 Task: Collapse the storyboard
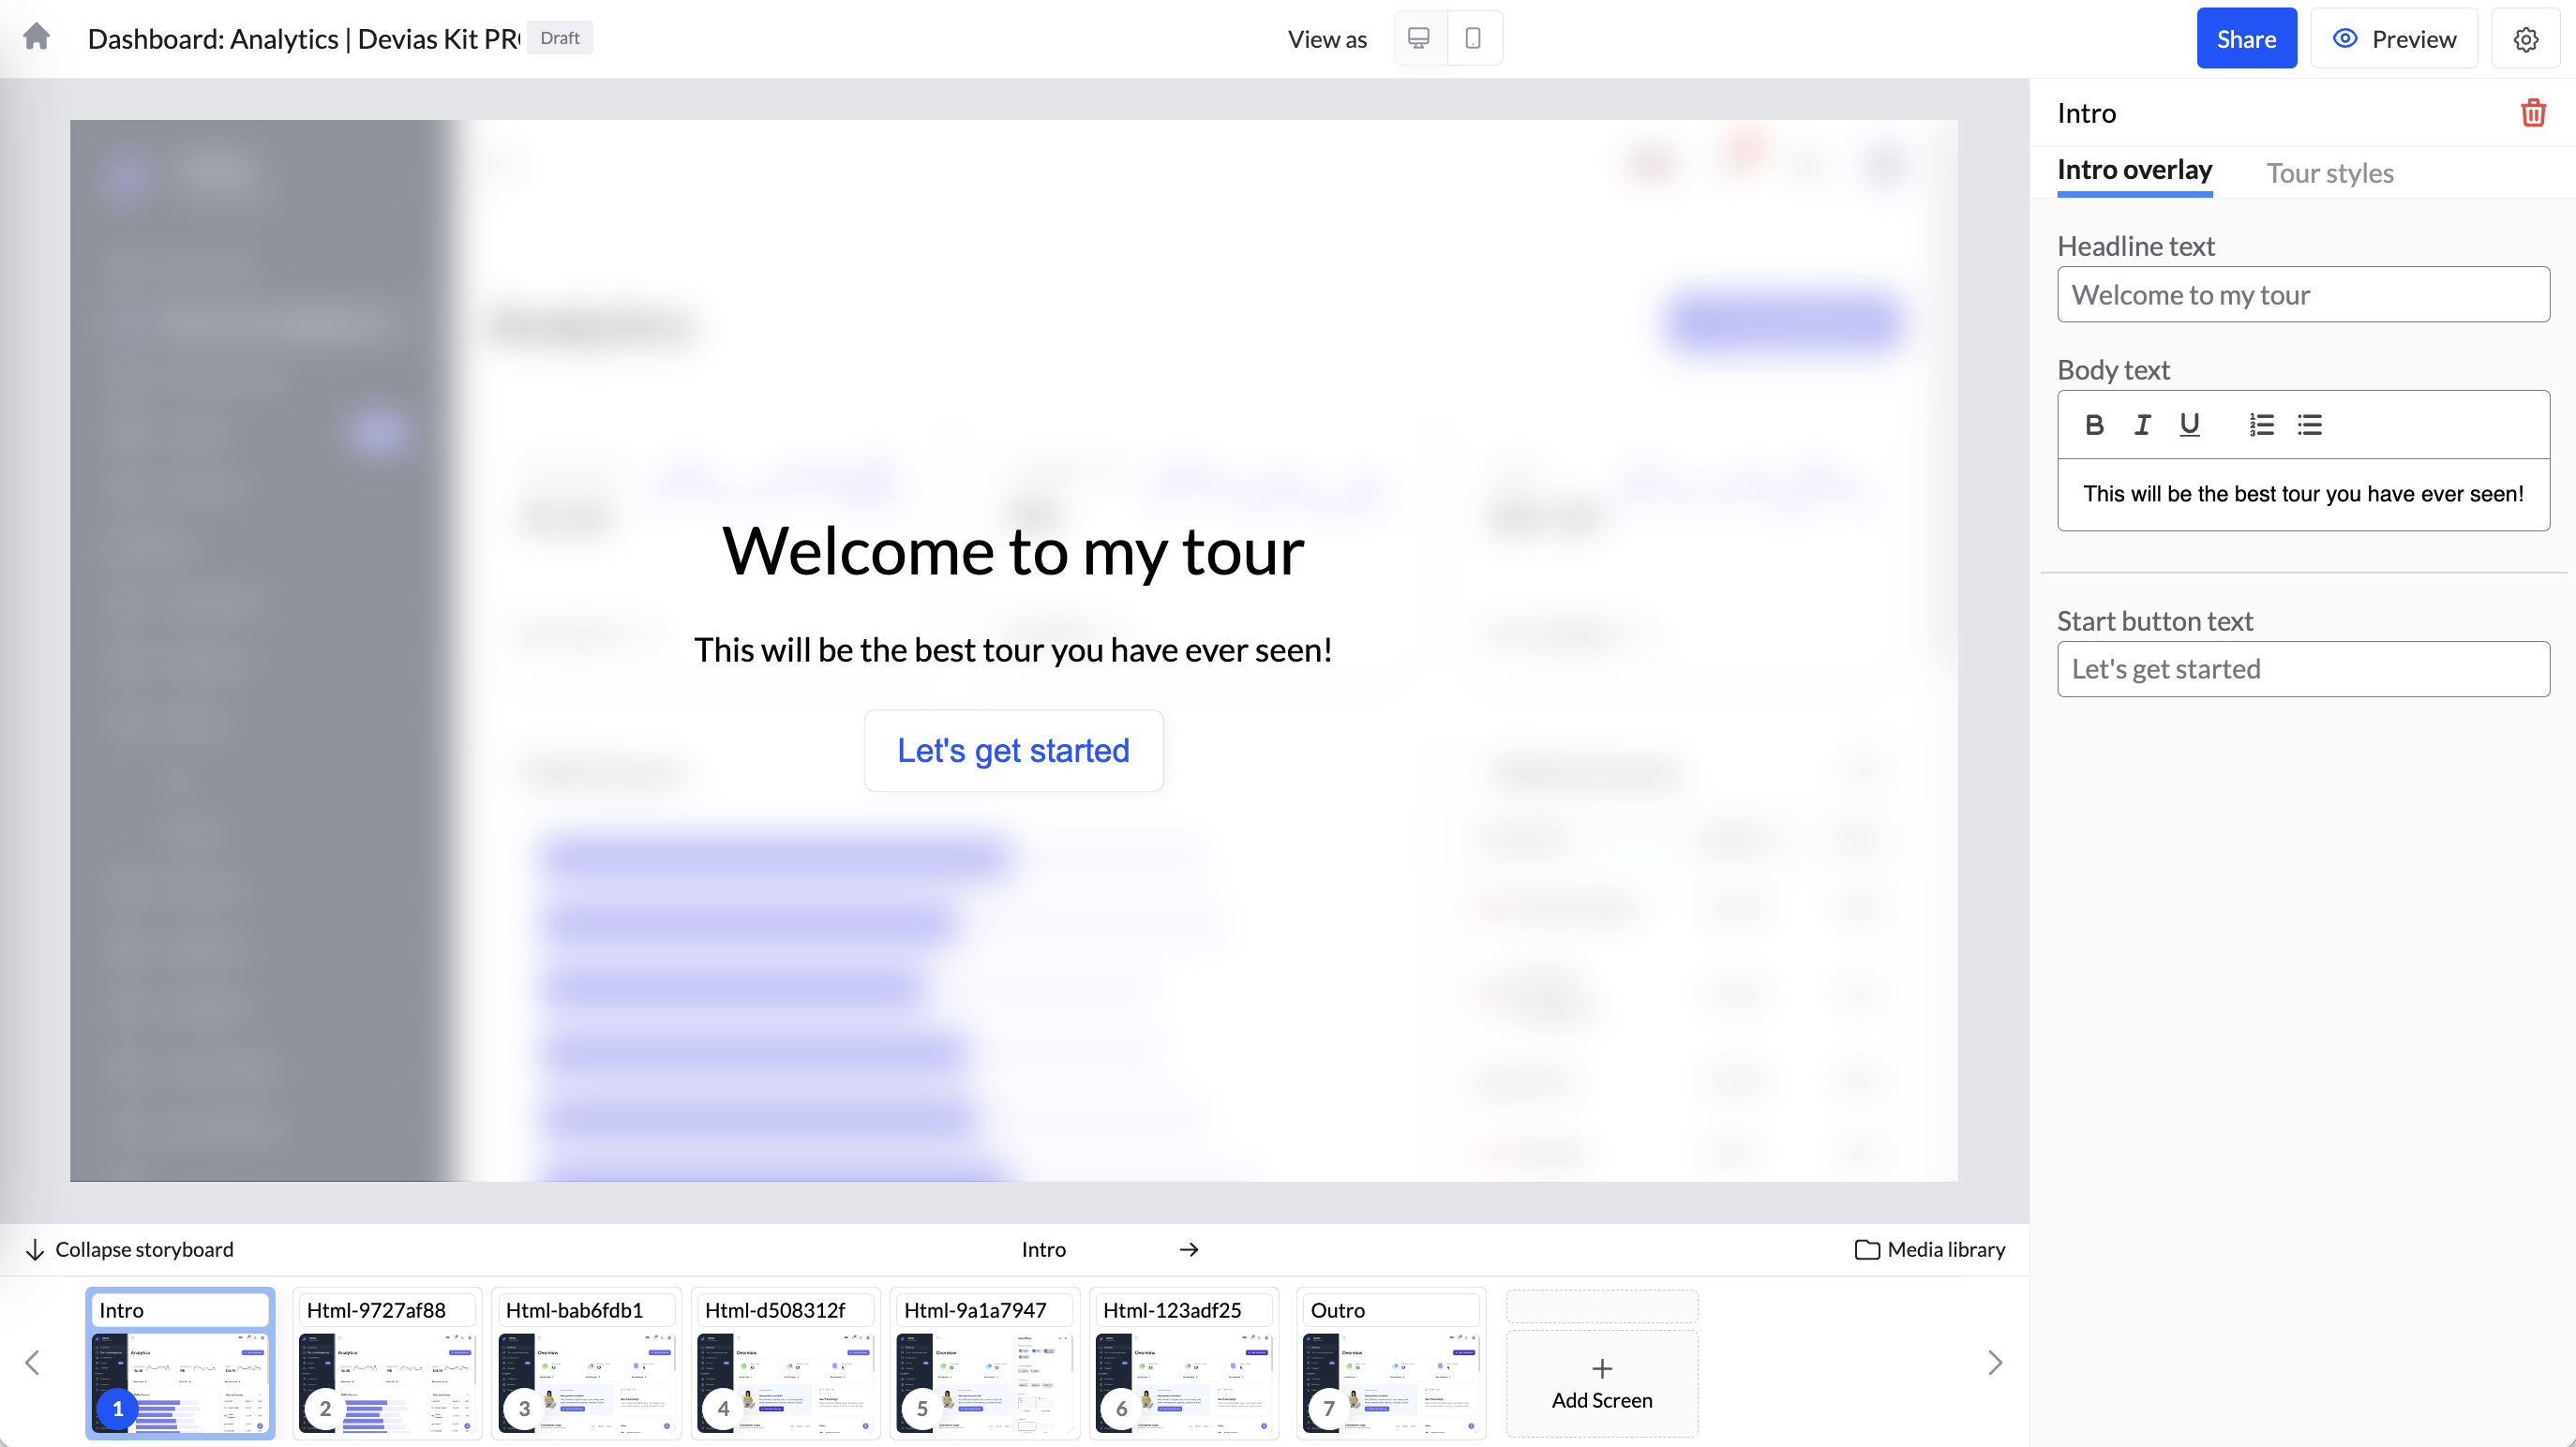[x=129, y=1249]
